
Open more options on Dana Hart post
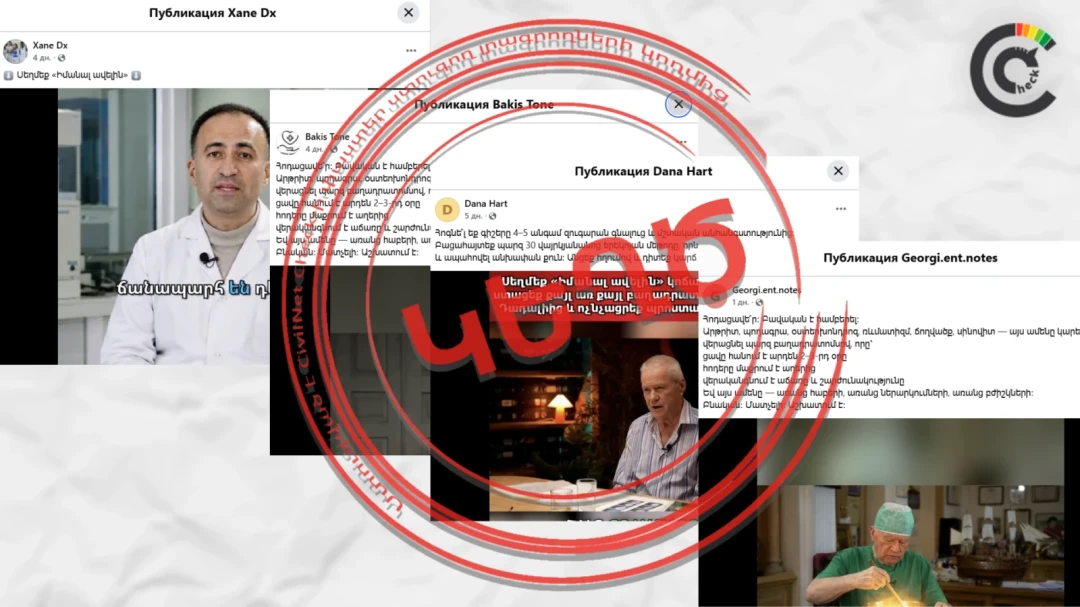click(x=841, y=209)
